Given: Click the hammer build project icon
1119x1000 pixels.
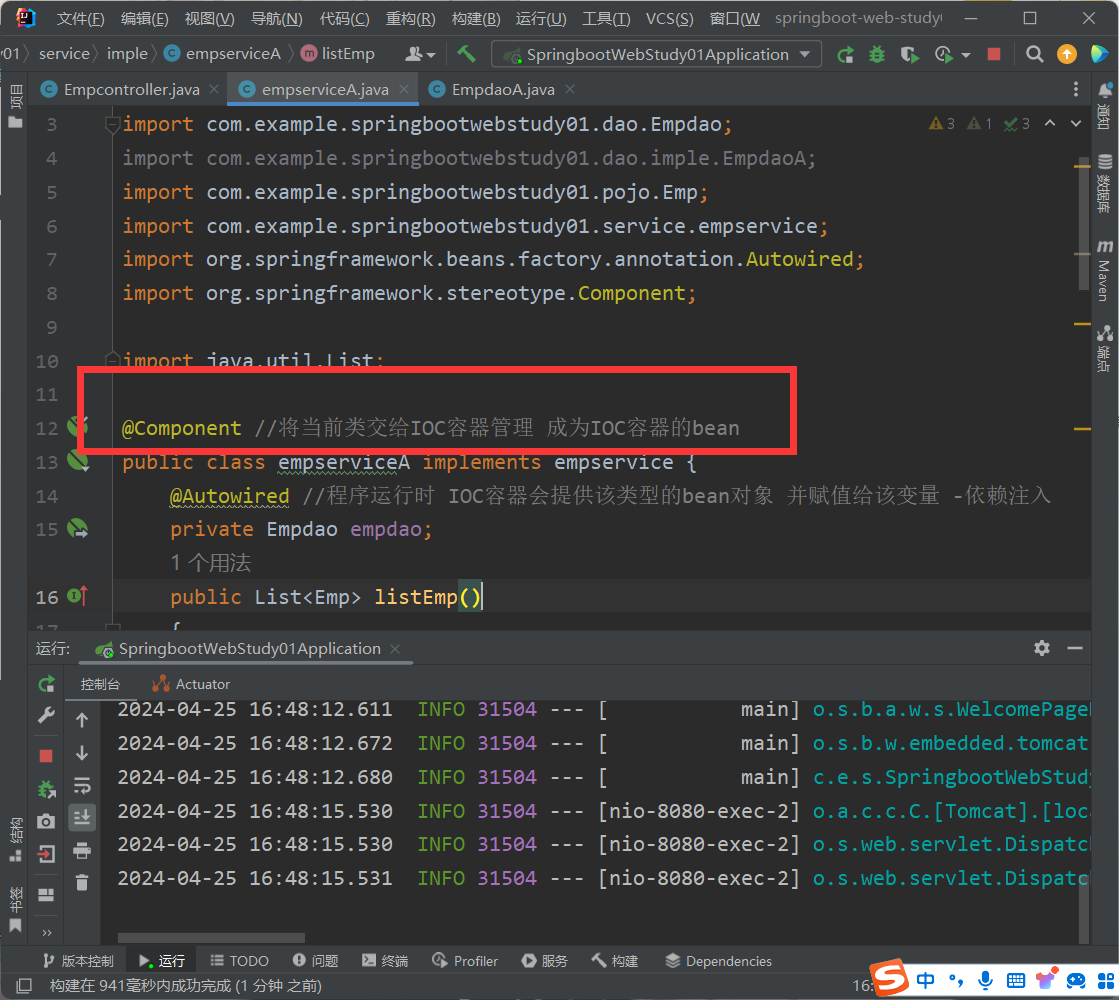Looking at the screenshot, I should [466, 54].
